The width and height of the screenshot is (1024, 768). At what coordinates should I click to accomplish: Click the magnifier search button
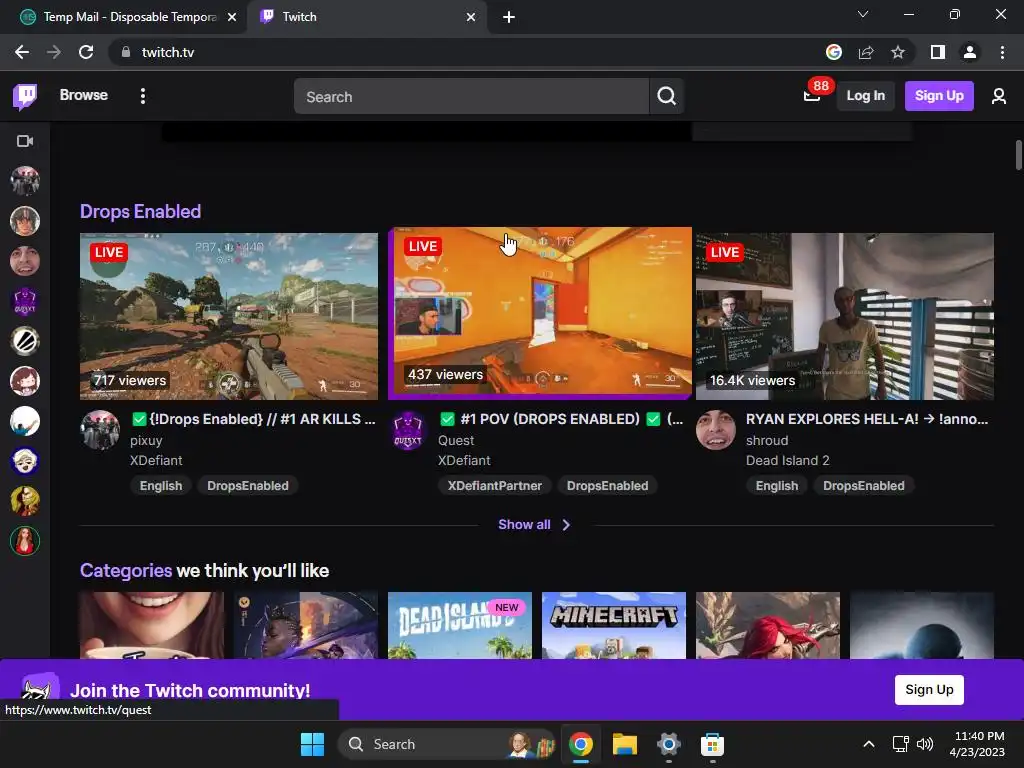coord(666,96)
